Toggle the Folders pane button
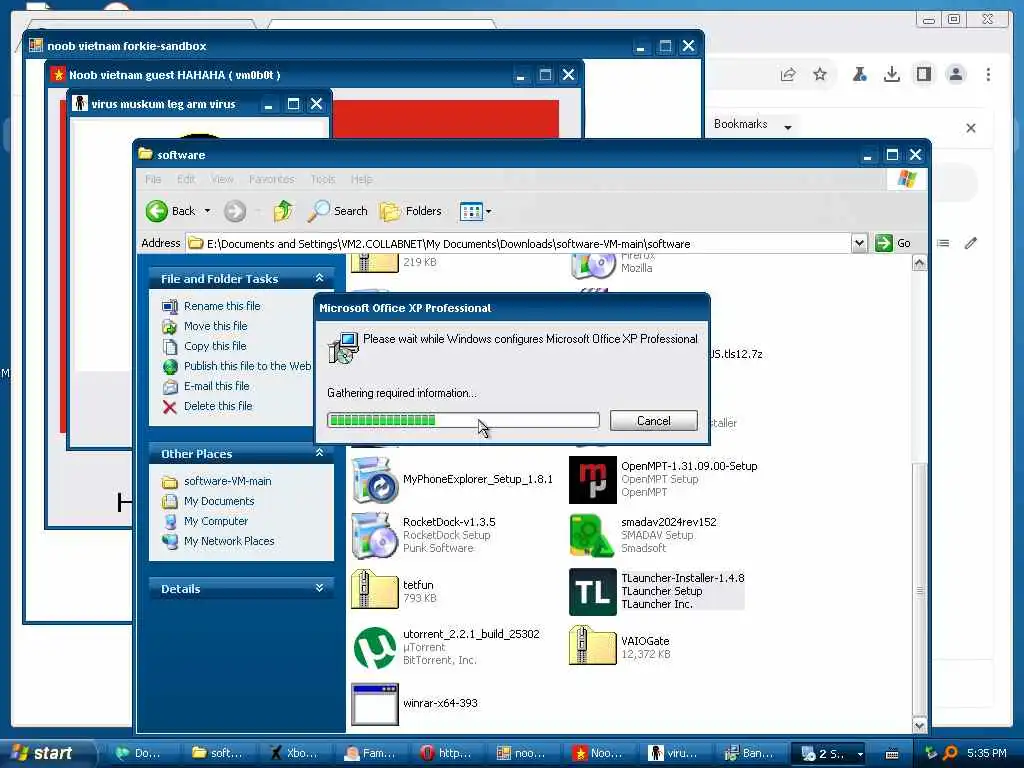Image resolution: width=1024 pixels, height=768 pixels. (411, 211)
